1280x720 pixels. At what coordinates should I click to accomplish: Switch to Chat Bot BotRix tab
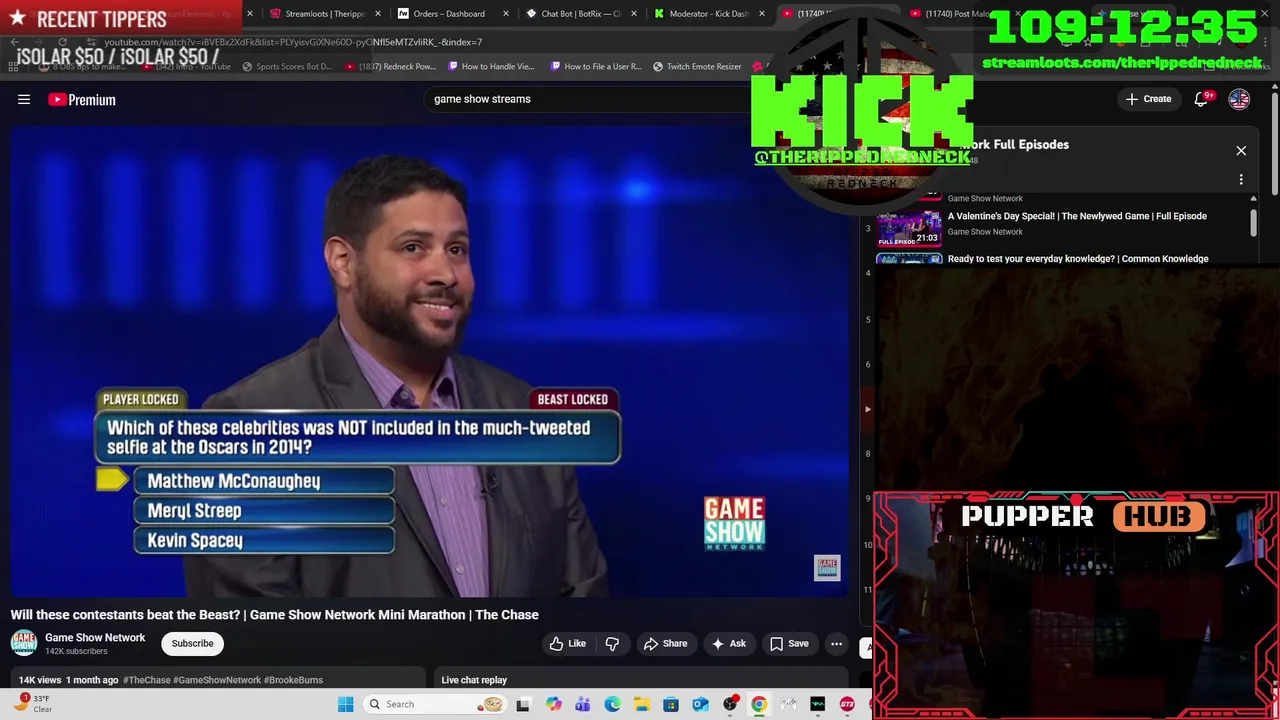click(575, 14)
